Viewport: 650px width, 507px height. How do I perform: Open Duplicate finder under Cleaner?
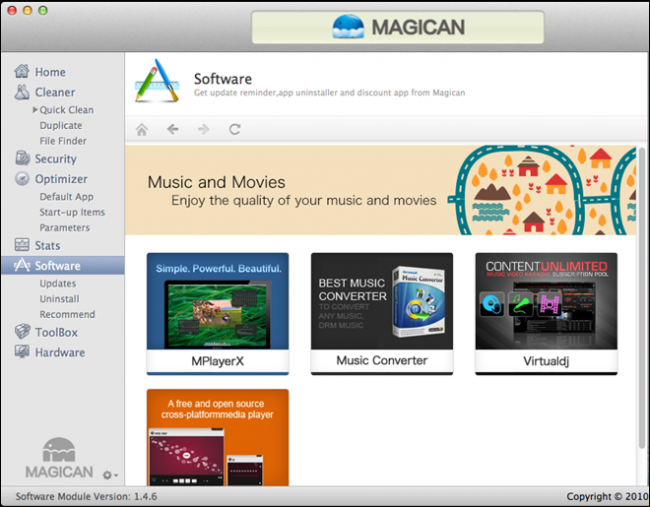(61, 125)
